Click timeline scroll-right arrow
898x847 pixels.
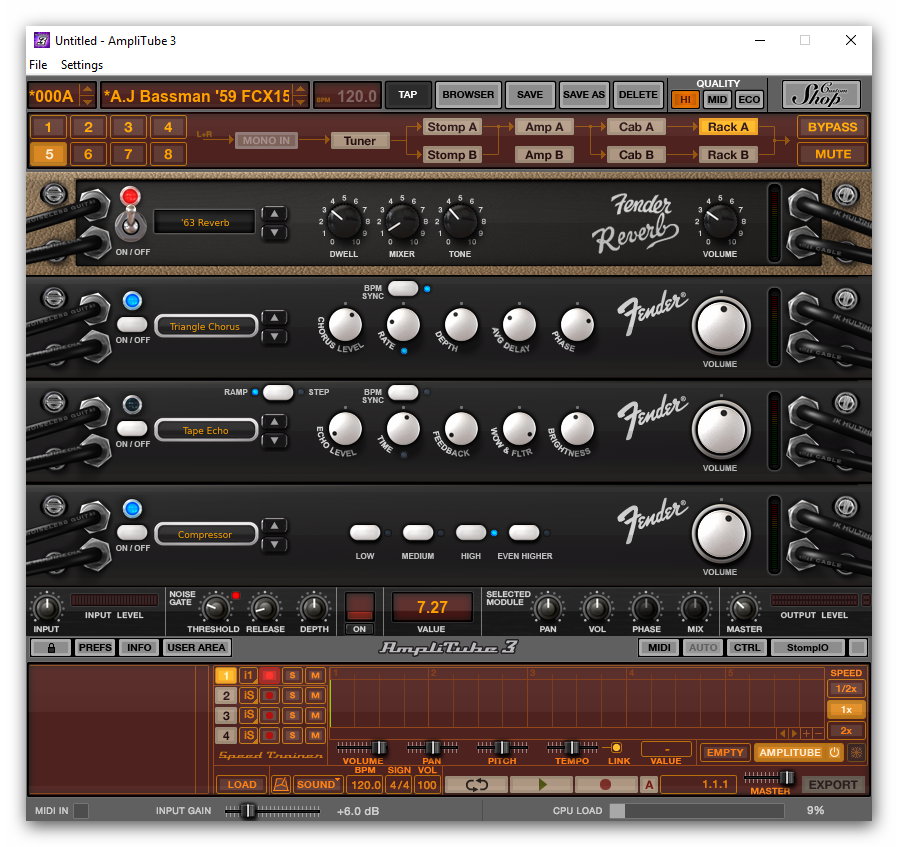point(794,733)
